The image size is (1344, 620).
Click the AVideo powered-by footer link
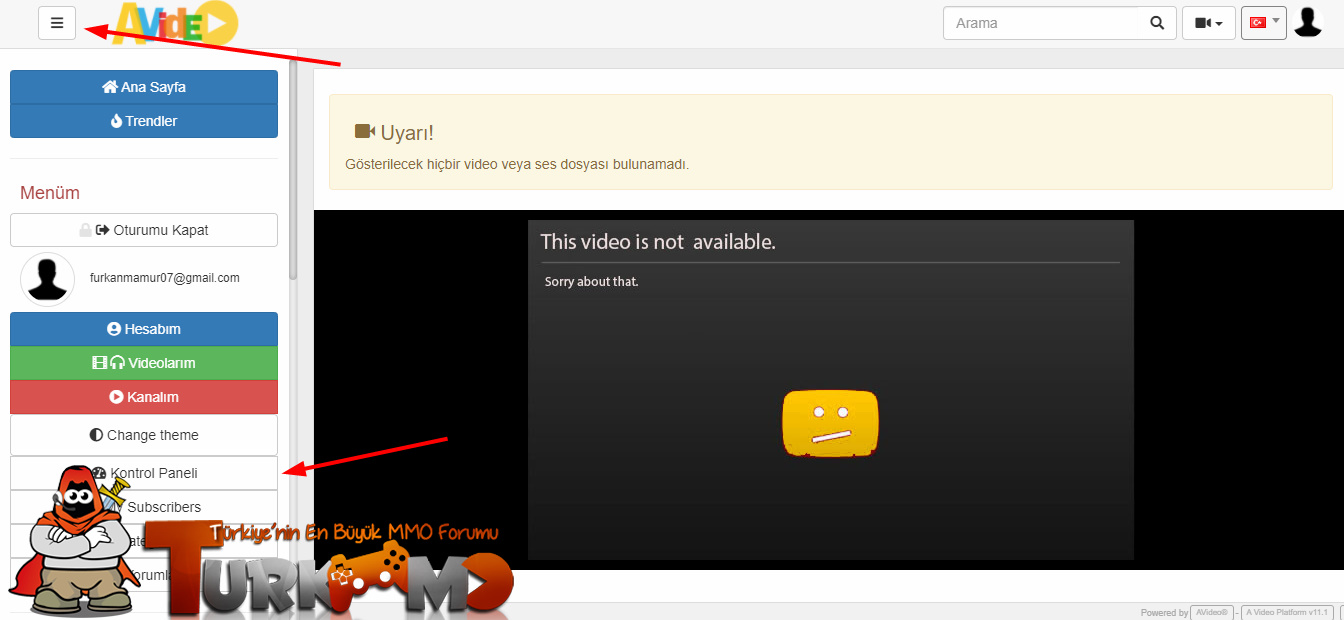1210,612
